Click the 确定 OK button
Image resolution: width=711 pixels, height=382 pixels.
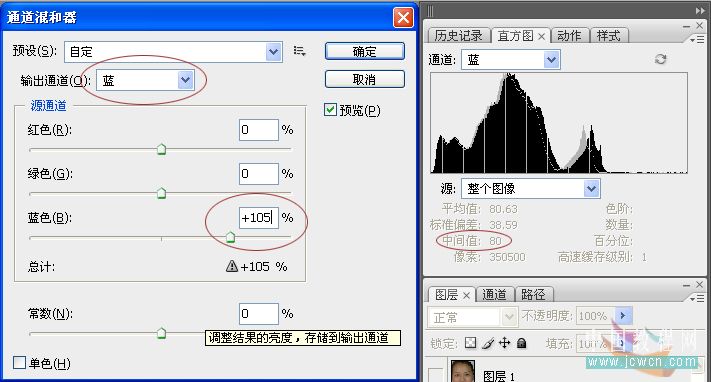365,51
